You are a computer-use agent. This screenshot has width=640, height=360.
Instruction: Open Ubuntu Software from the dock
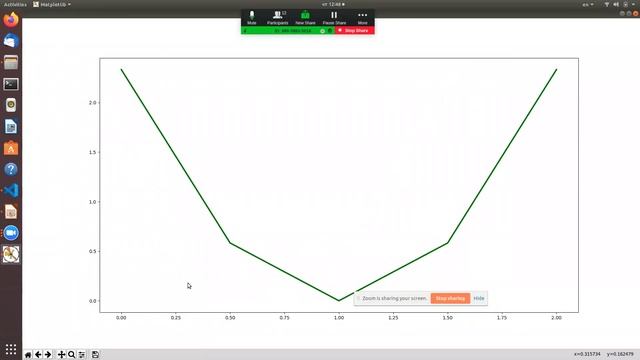pos(11,148)
